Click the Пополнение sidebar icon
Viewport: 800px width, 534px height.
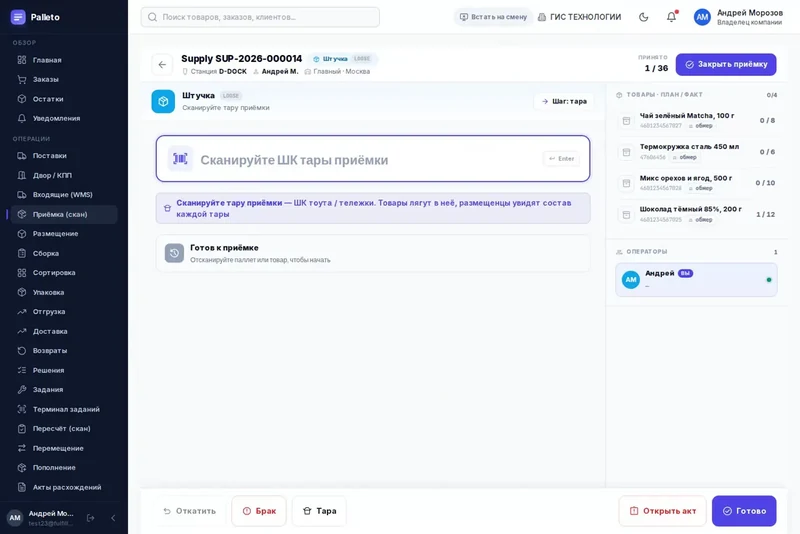tap(21, 468)
